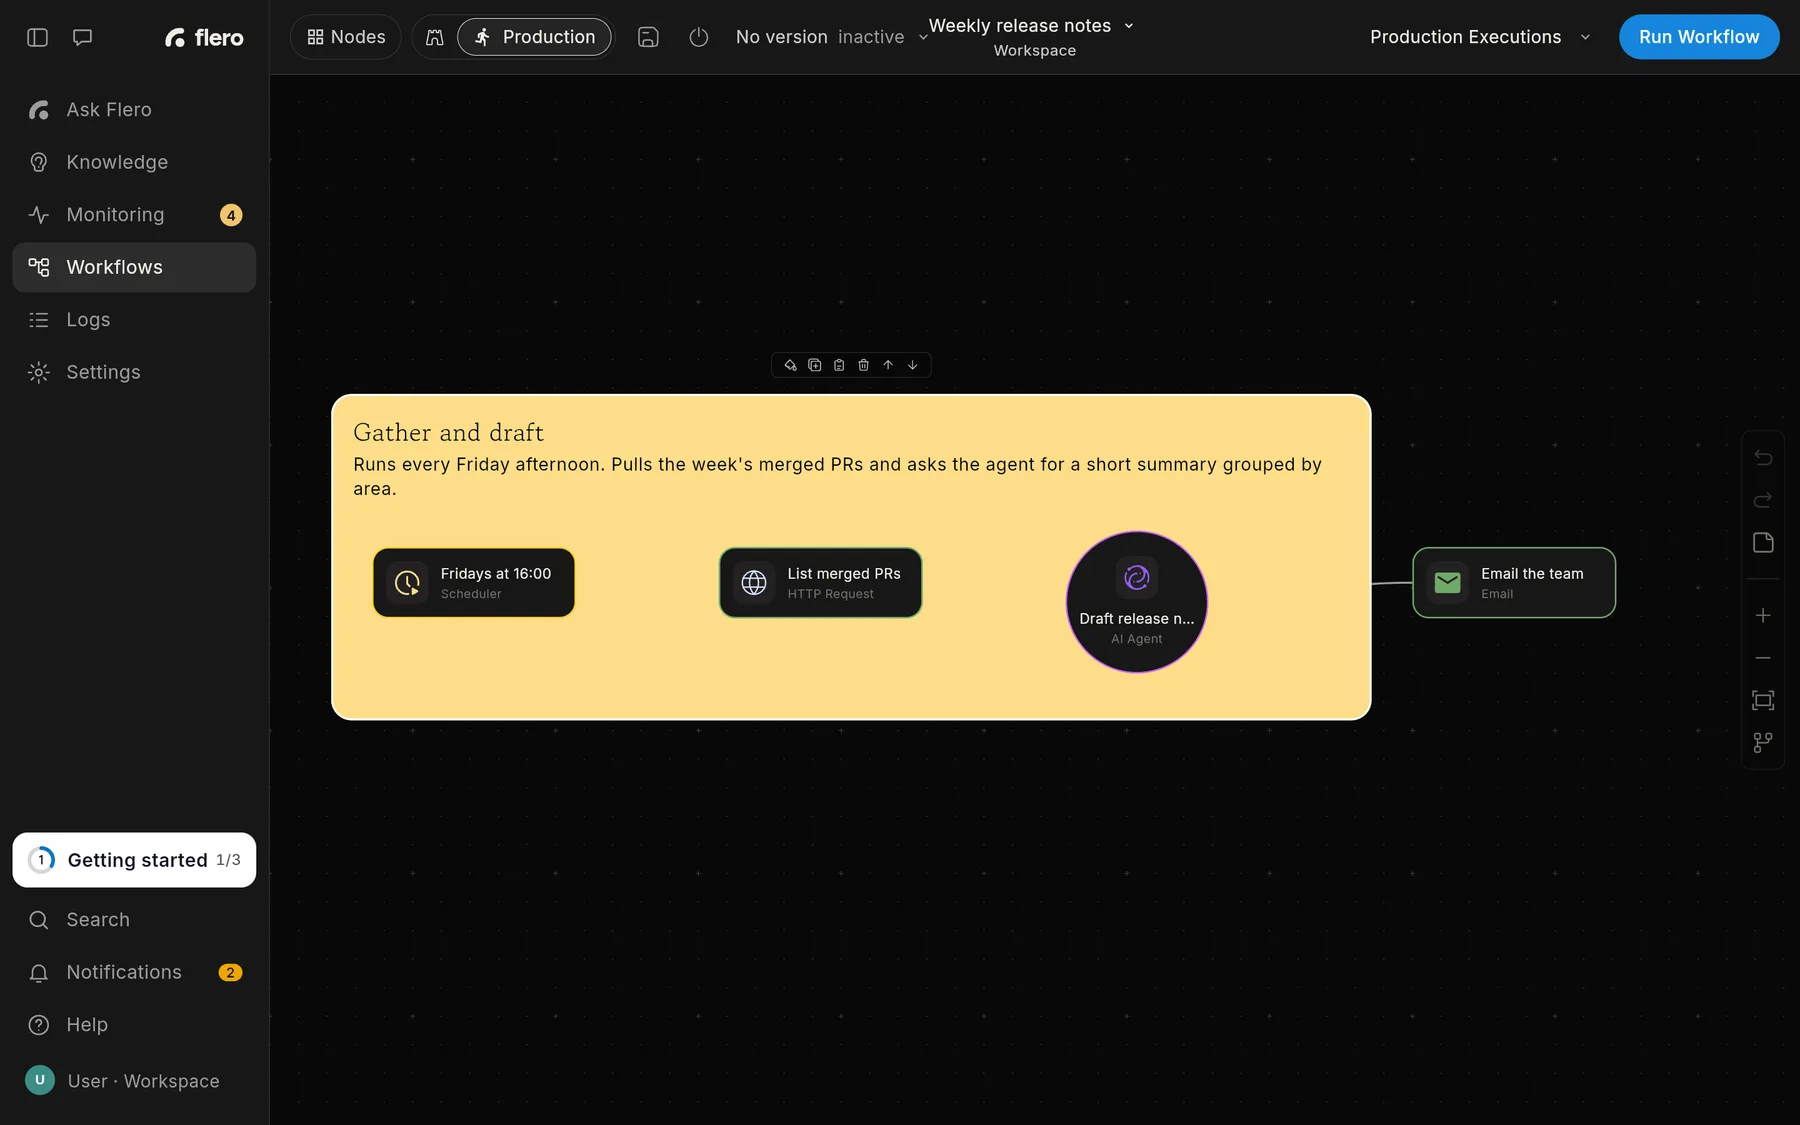Switch to the test environment beaker icon
Screen dimensions: 1800x1125
434,37
